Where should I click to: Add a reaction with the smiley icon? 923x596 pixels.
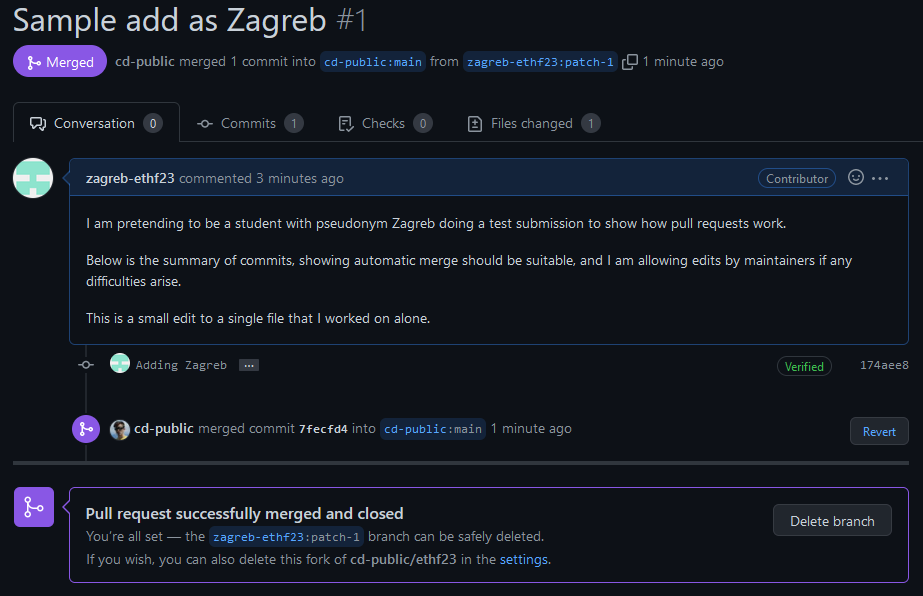point(855,178)
